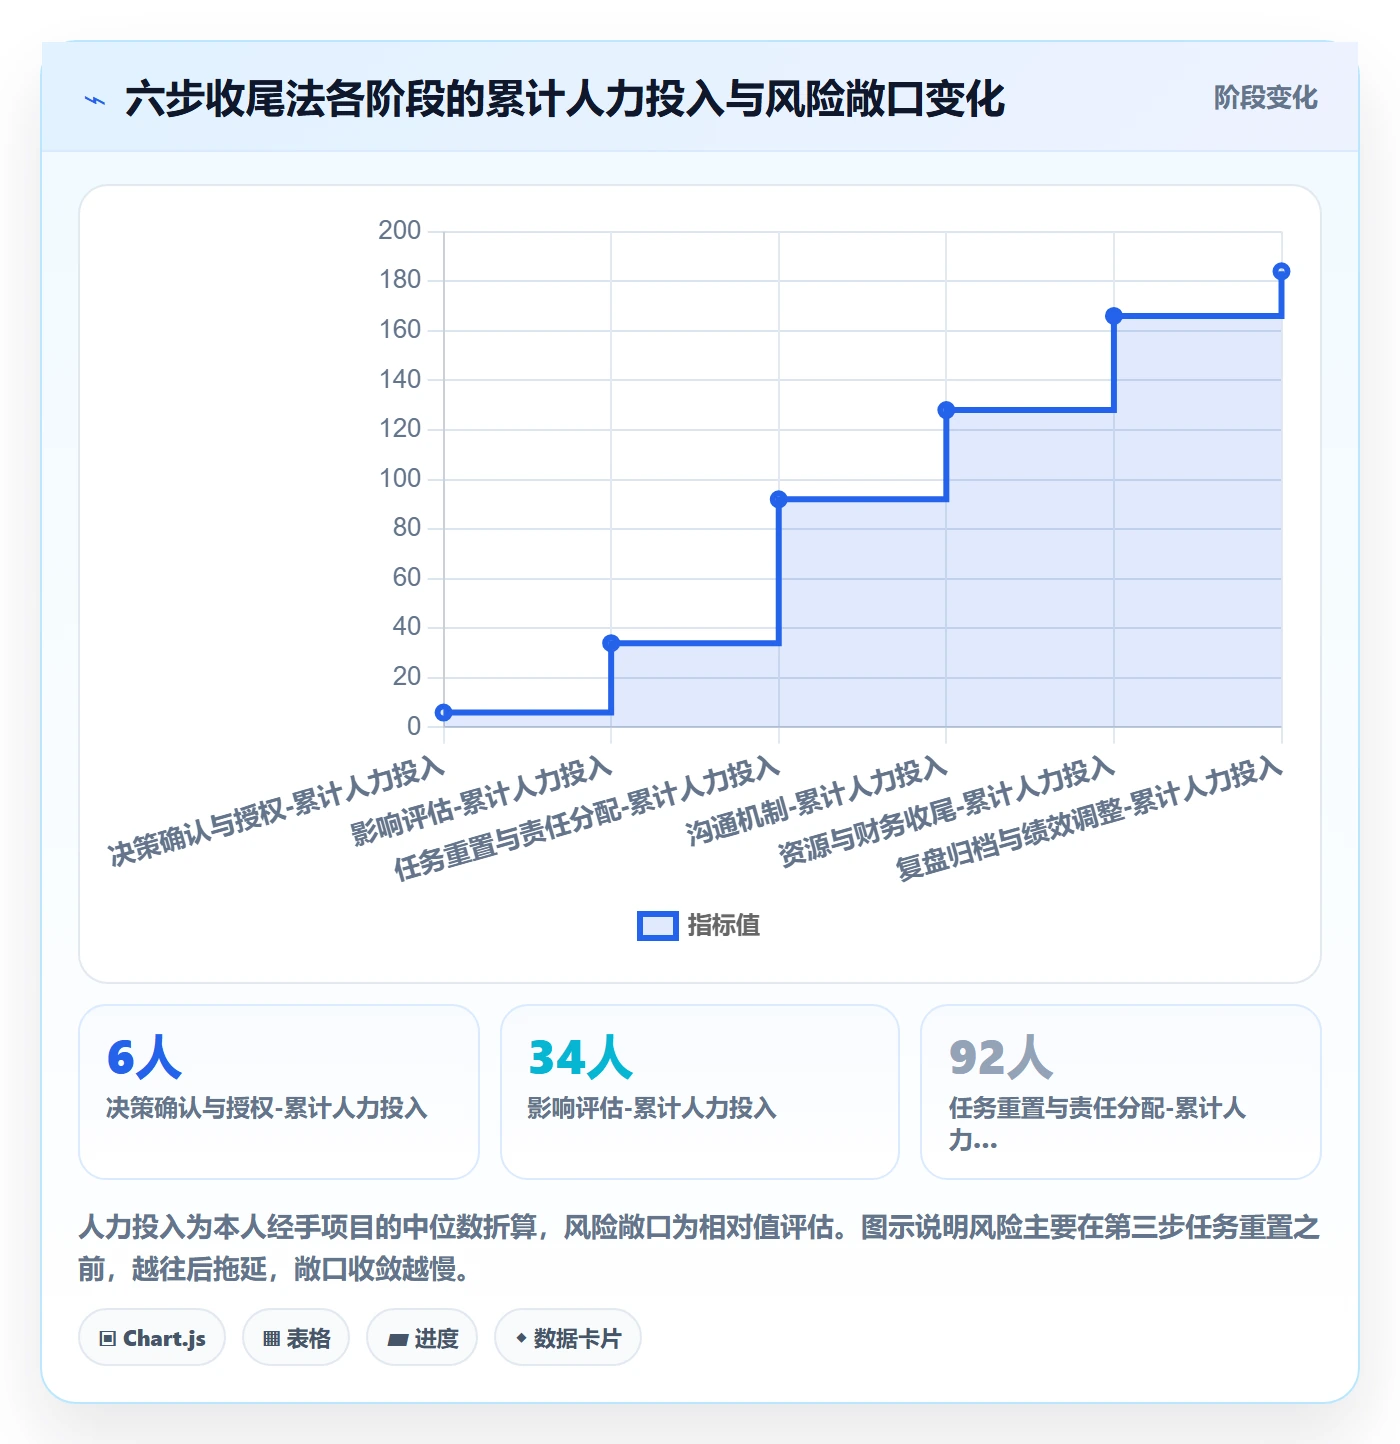This screenshot has height=1444, width=1400.
Task: Open the 34人 data card
Action: tap(700, 1092)
